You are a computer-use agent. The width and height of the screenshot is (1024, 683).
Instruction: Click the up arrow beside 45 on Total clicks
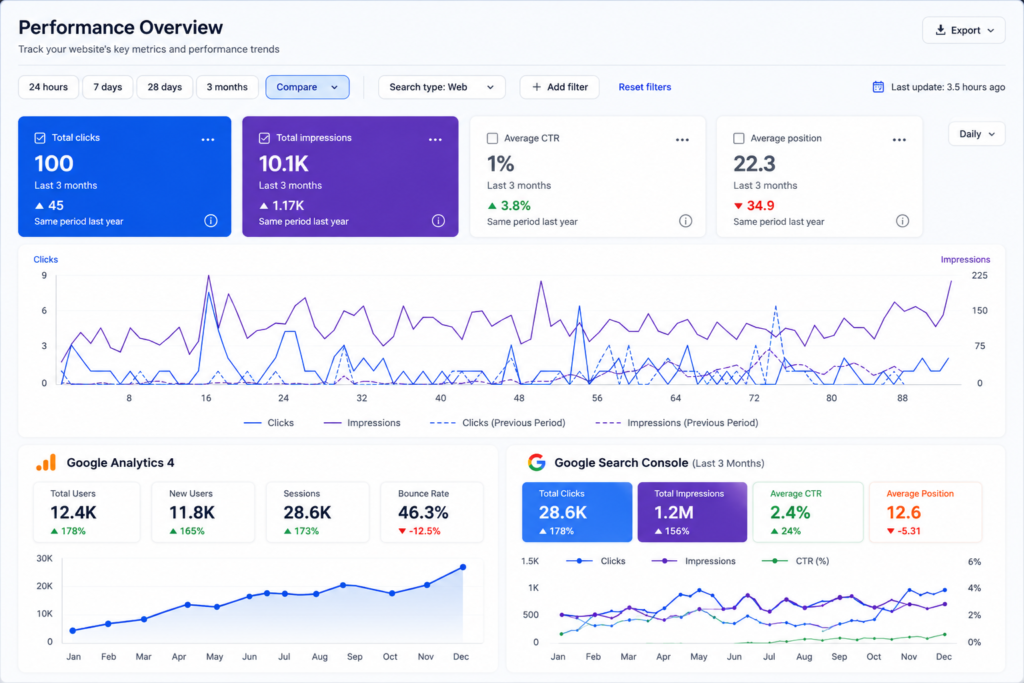(39, 206)
